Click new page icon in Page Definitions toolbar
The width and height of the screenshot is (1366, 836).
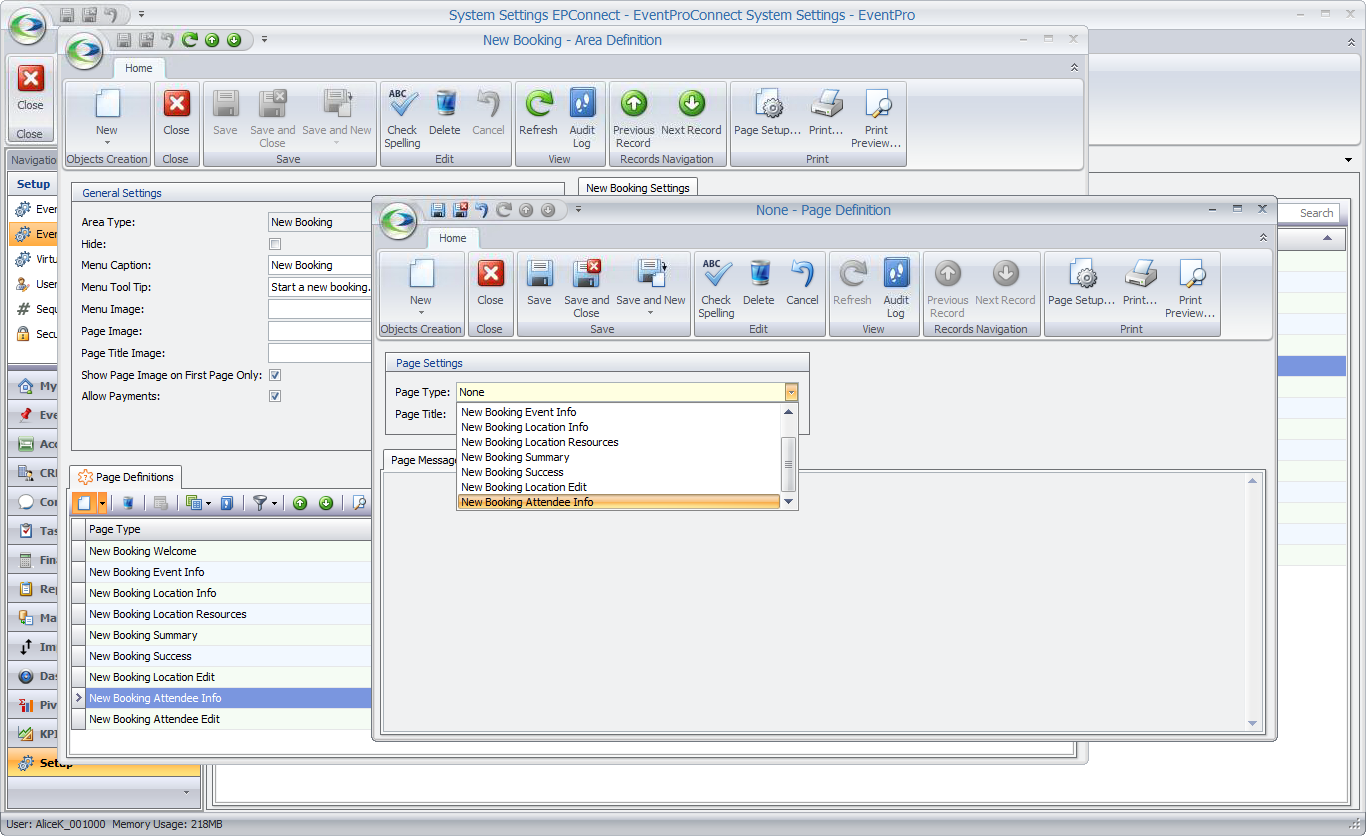[x=84, y=503]
